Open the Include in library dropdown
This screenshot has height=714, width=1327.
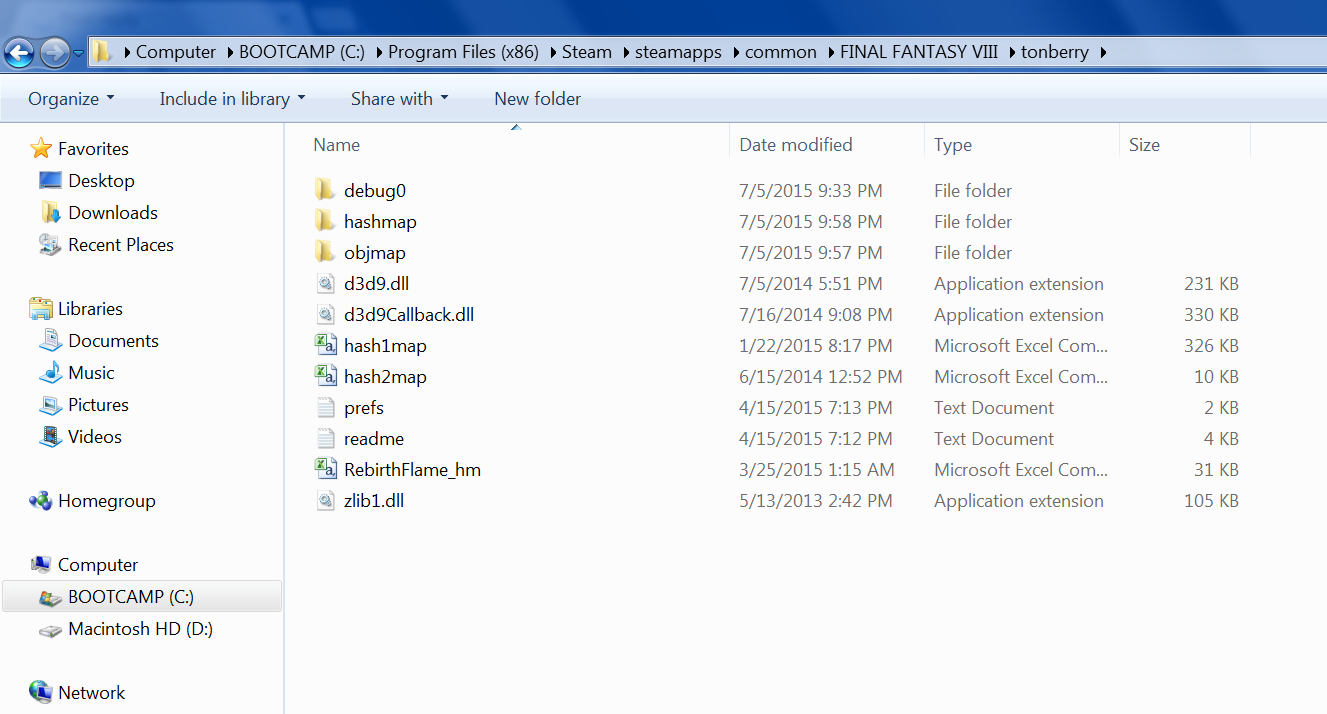(x=232, y=98)
